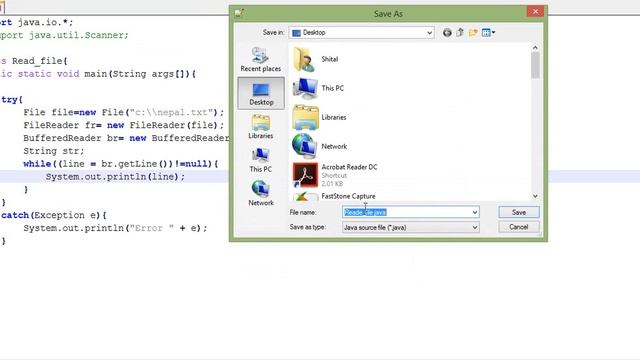Open This PC in the places sidebar
Image resolution: width=640 pixels, height=360 pixels.
pos(260,160)
